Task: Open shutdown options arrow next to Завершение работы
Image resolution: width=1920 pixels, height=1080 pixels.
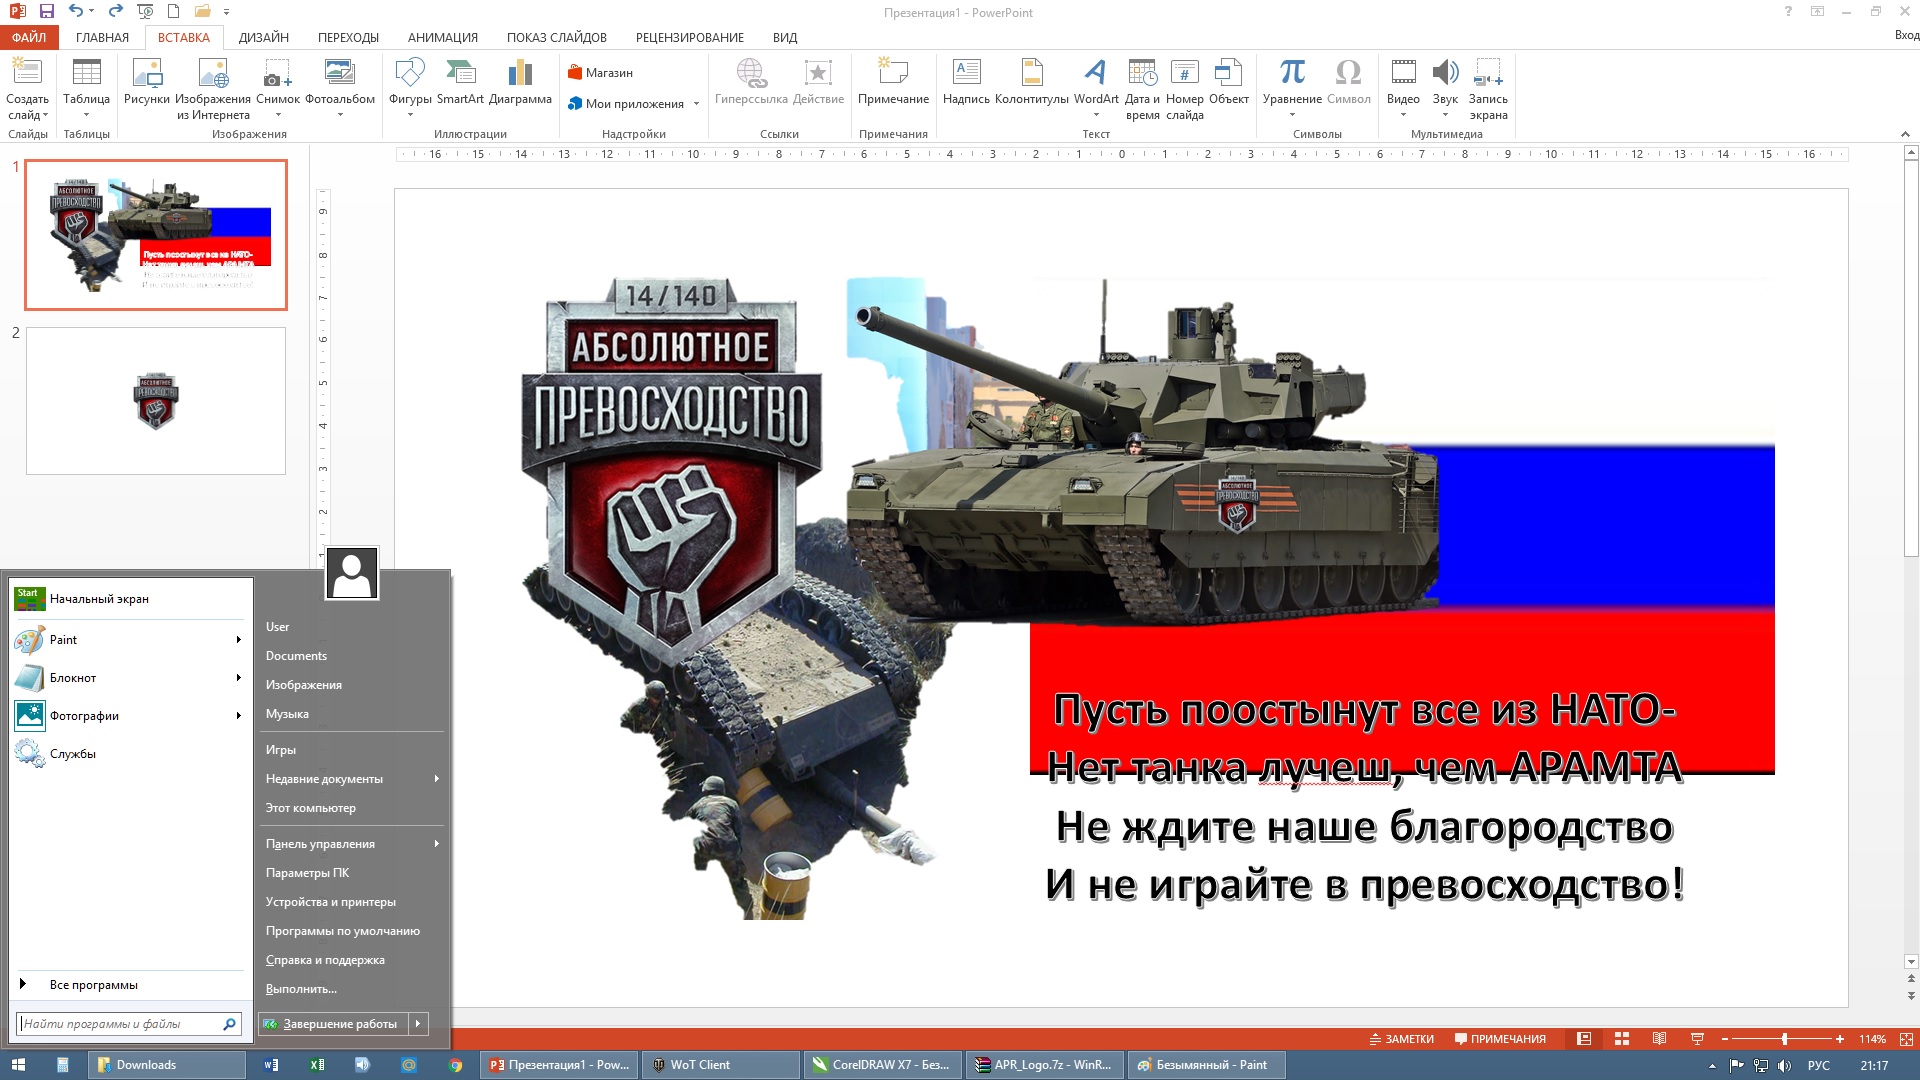Action: click(x=418, y=1024)
